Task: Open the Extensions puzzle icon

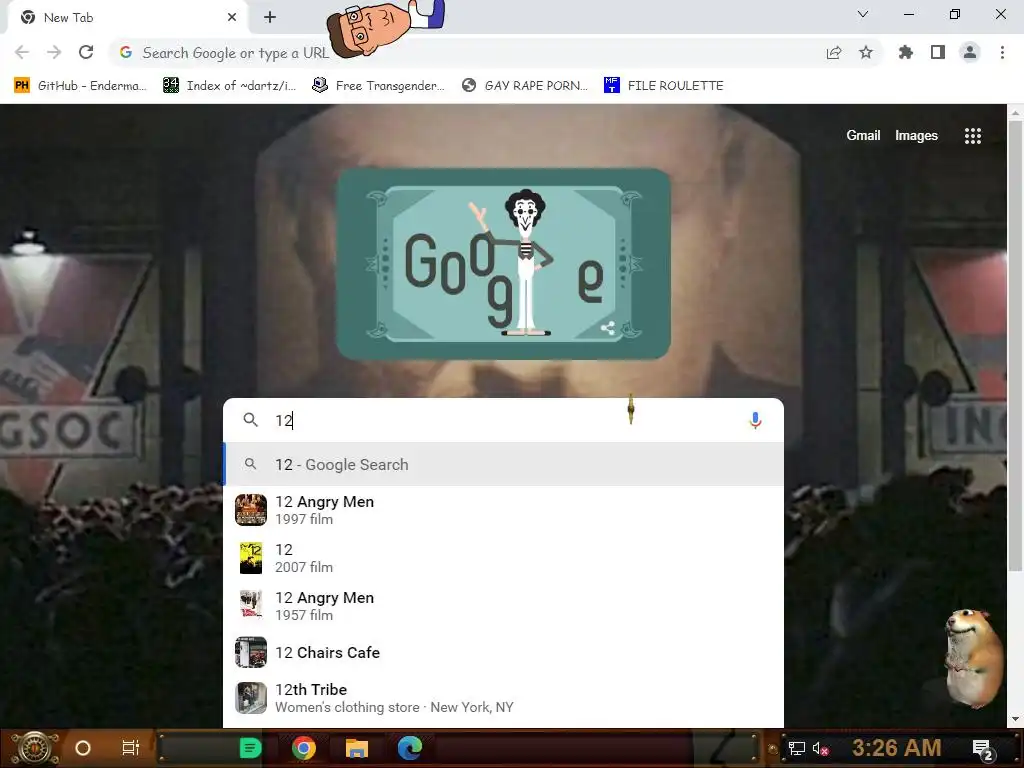Action: coord(906,52)
